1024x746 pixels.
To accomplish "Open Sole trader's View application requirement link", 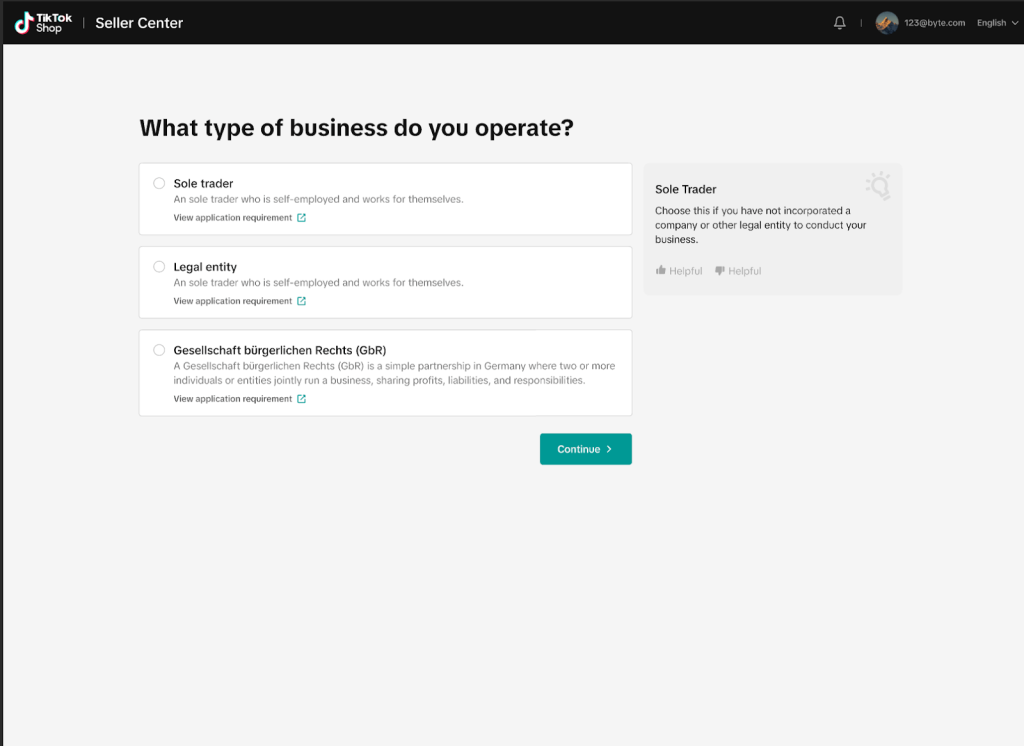I will [x=233, y=218].
